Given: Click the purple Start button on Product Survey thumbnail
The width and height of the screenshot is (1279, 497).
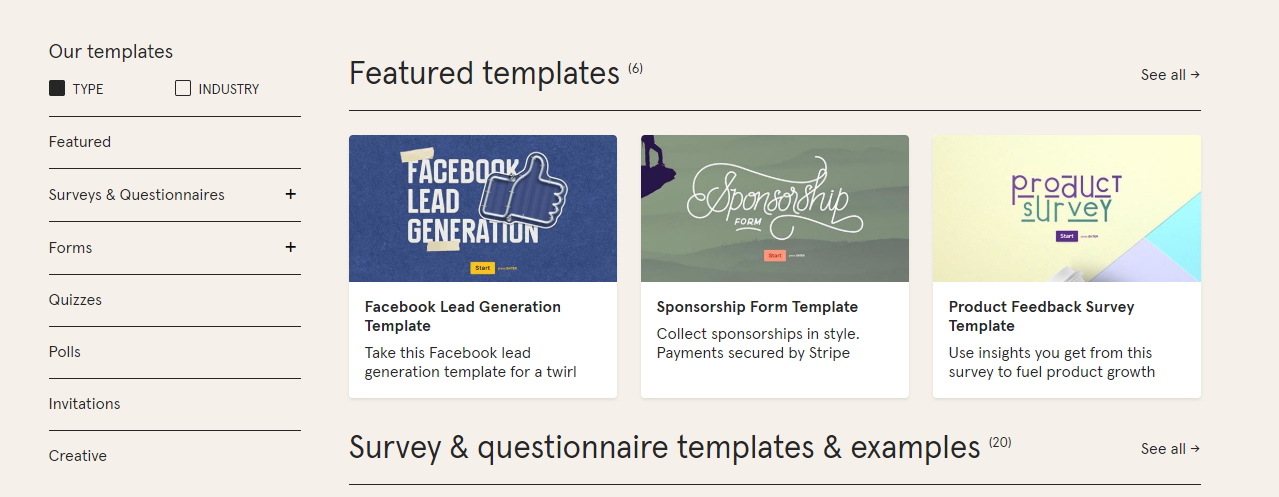Looking at the screenshot, I should pos(1066,237).
